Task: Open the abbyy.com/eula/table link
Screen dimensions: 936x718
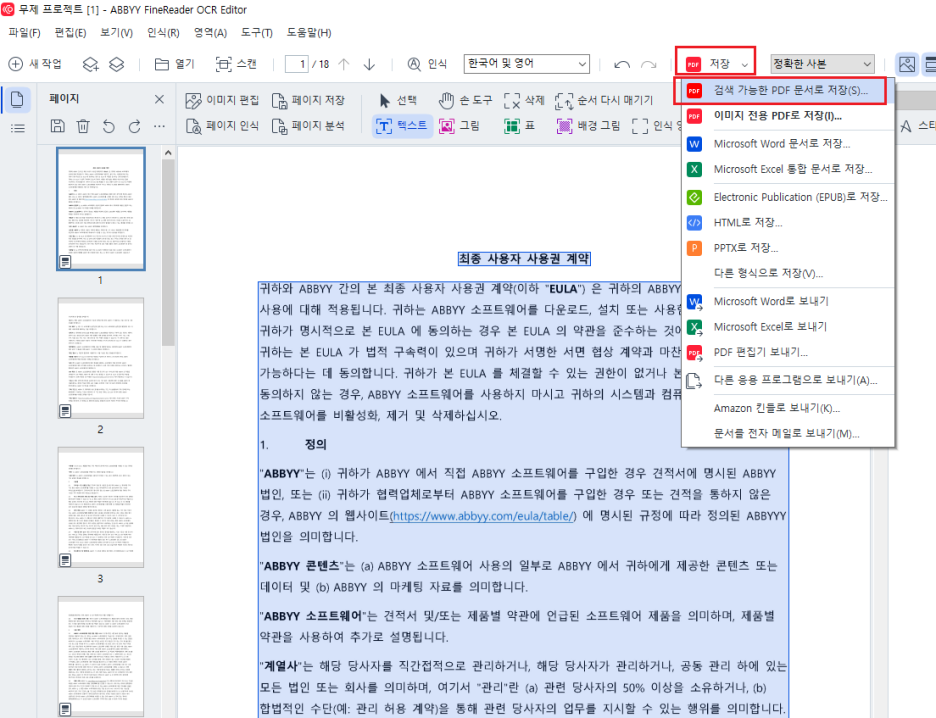Action: (x=482, y=516)
